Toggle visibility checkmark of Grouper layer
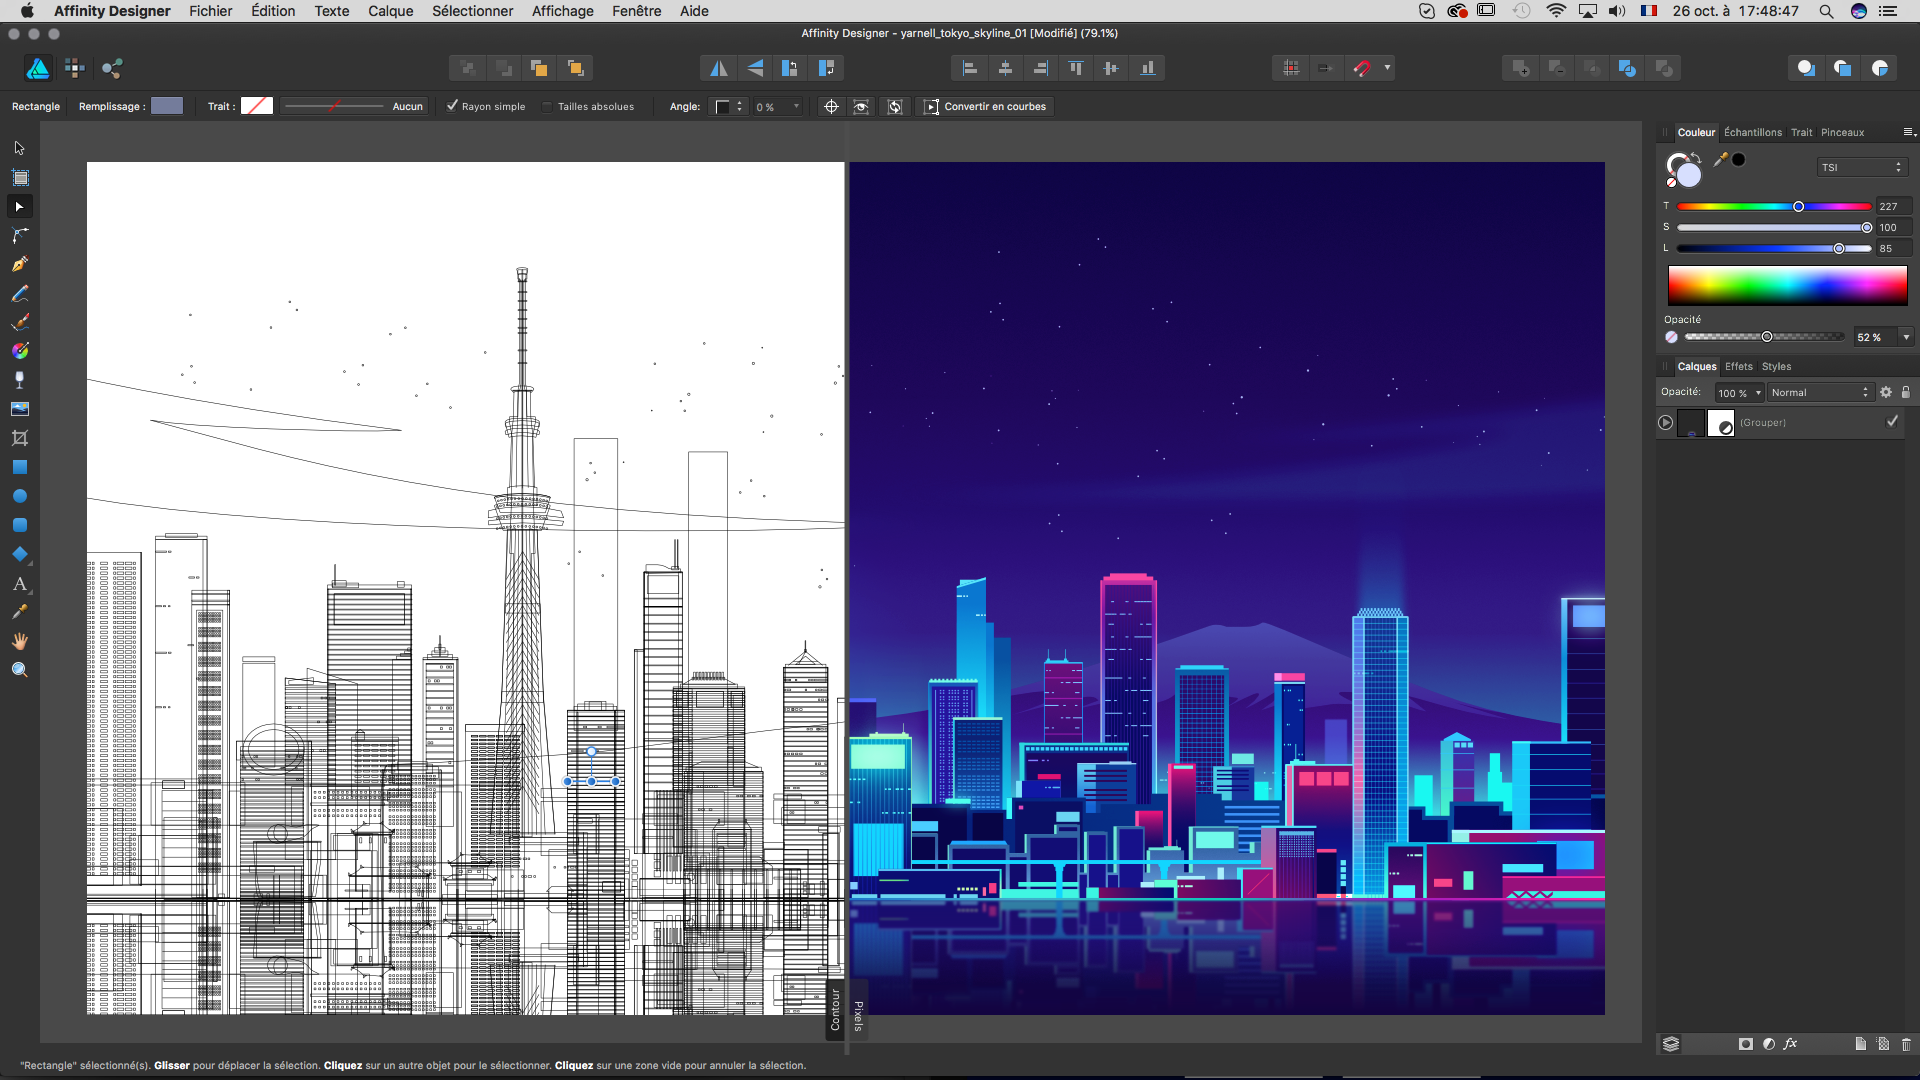The image size is (1920, 1080). click(1892, 422)
